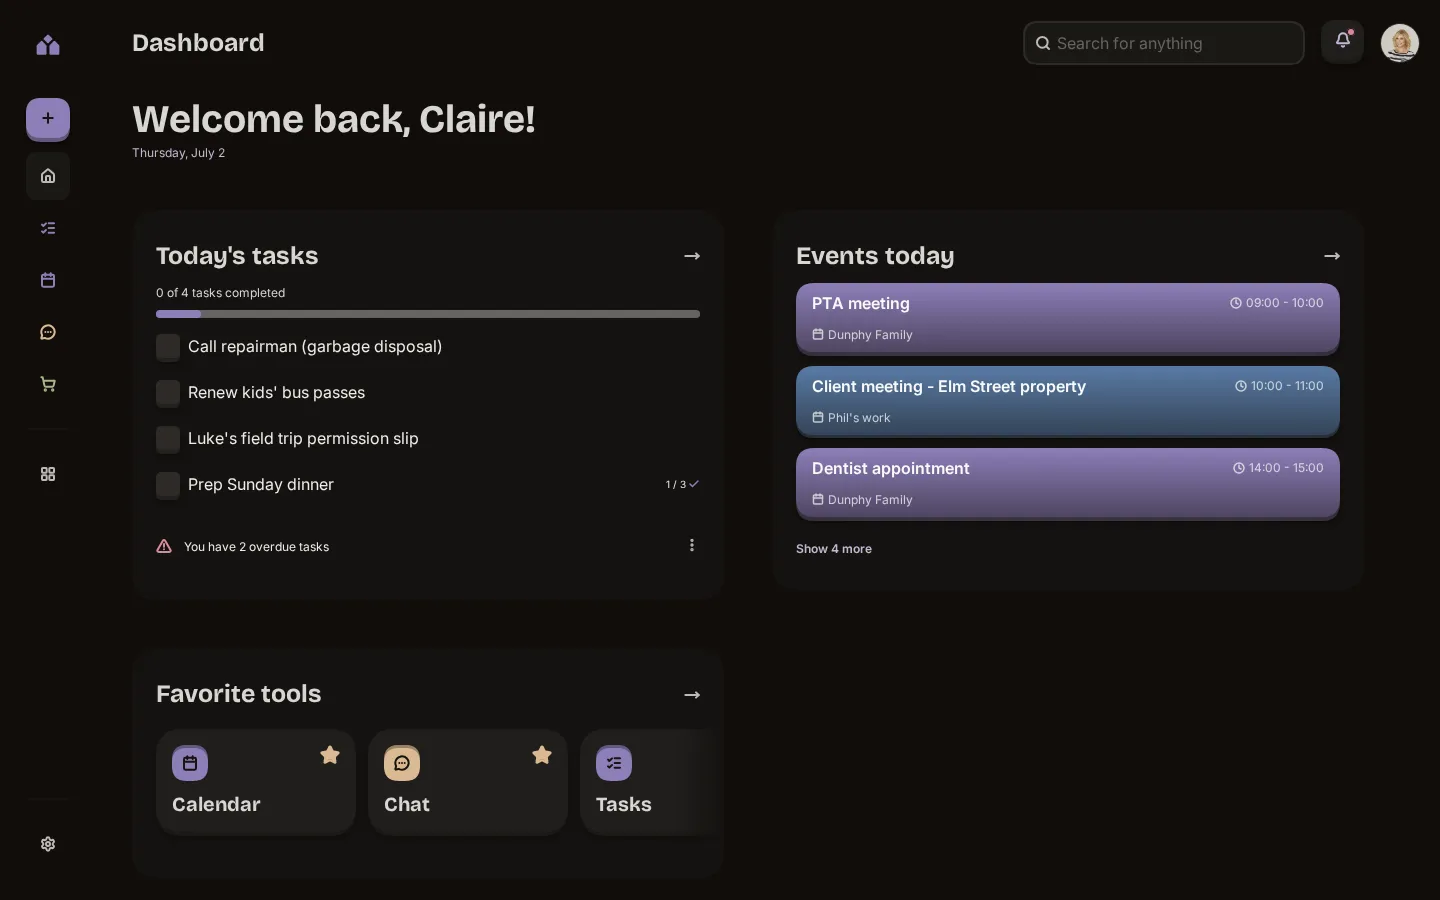This screenshot has height=900, width=1440.
Task: Open the Tasks favorite tool card
Action: coord(652,782)
